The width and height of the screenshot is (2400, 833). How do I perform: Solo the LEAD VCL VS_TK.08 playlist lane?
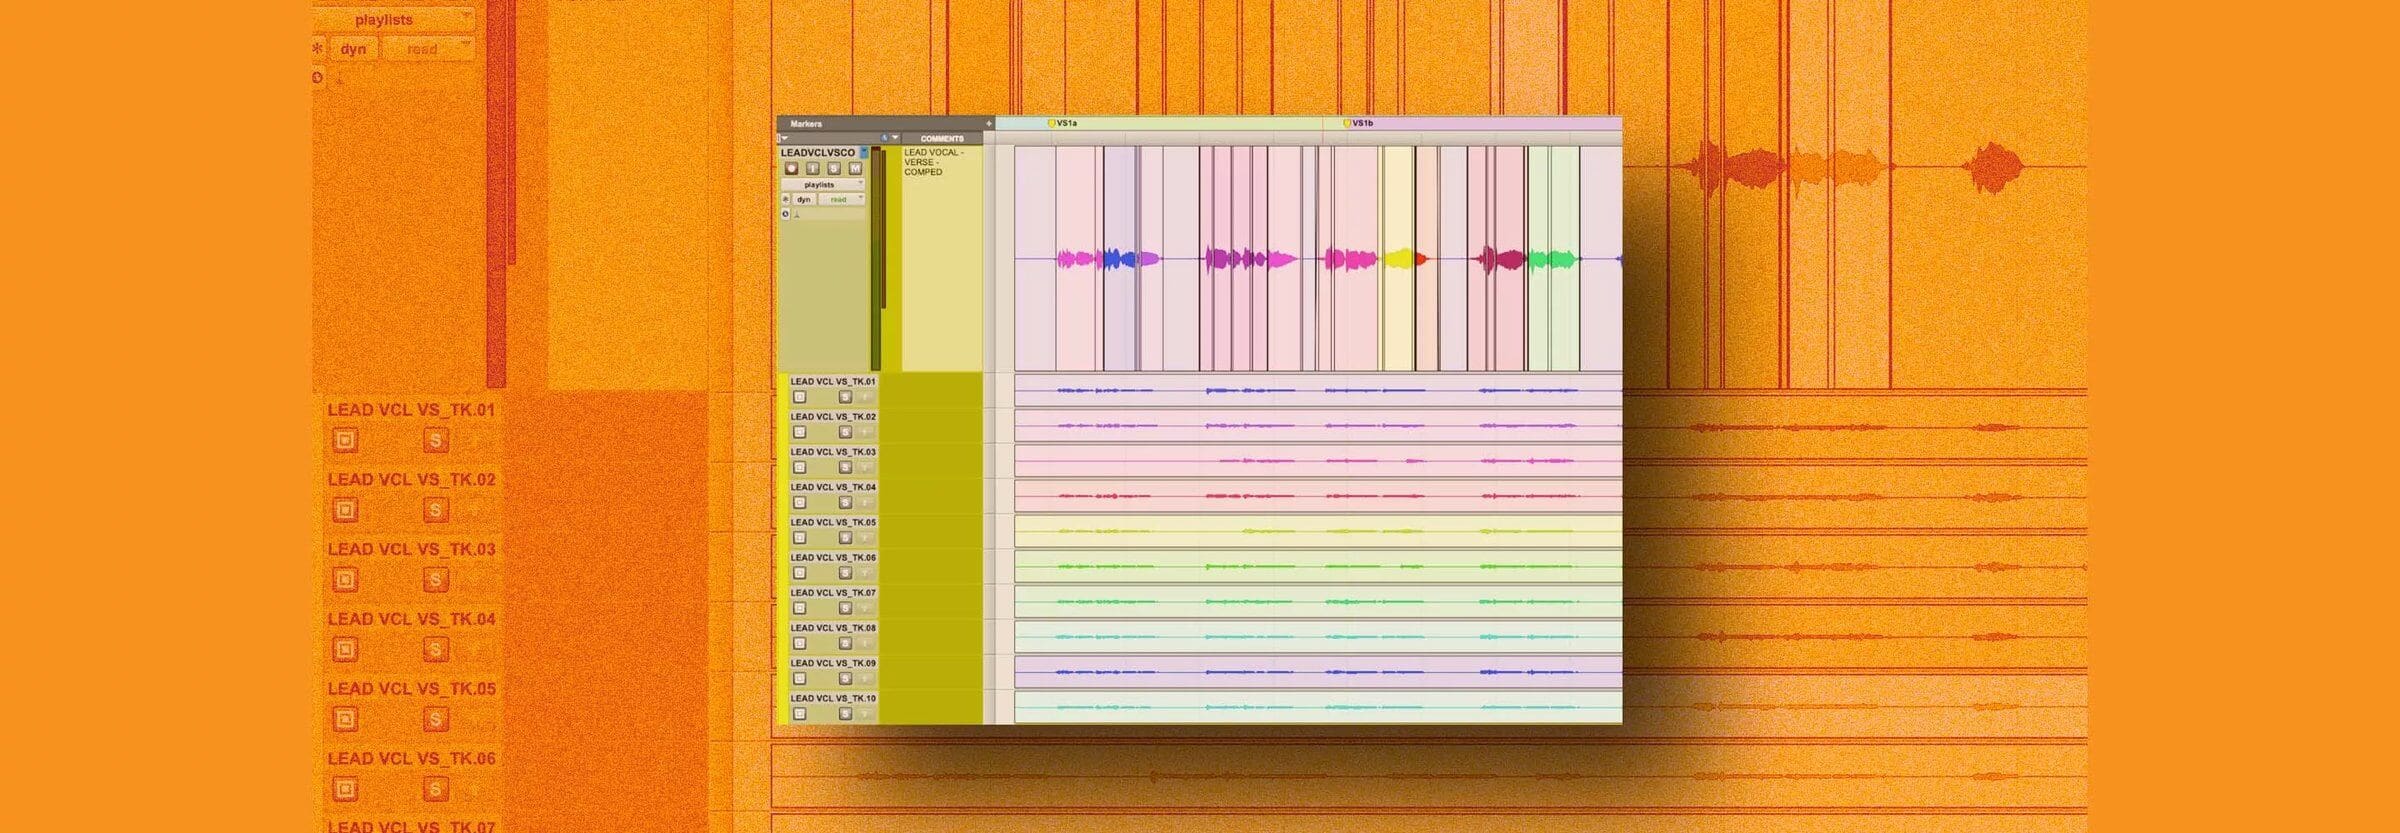(x=845, y=643)
